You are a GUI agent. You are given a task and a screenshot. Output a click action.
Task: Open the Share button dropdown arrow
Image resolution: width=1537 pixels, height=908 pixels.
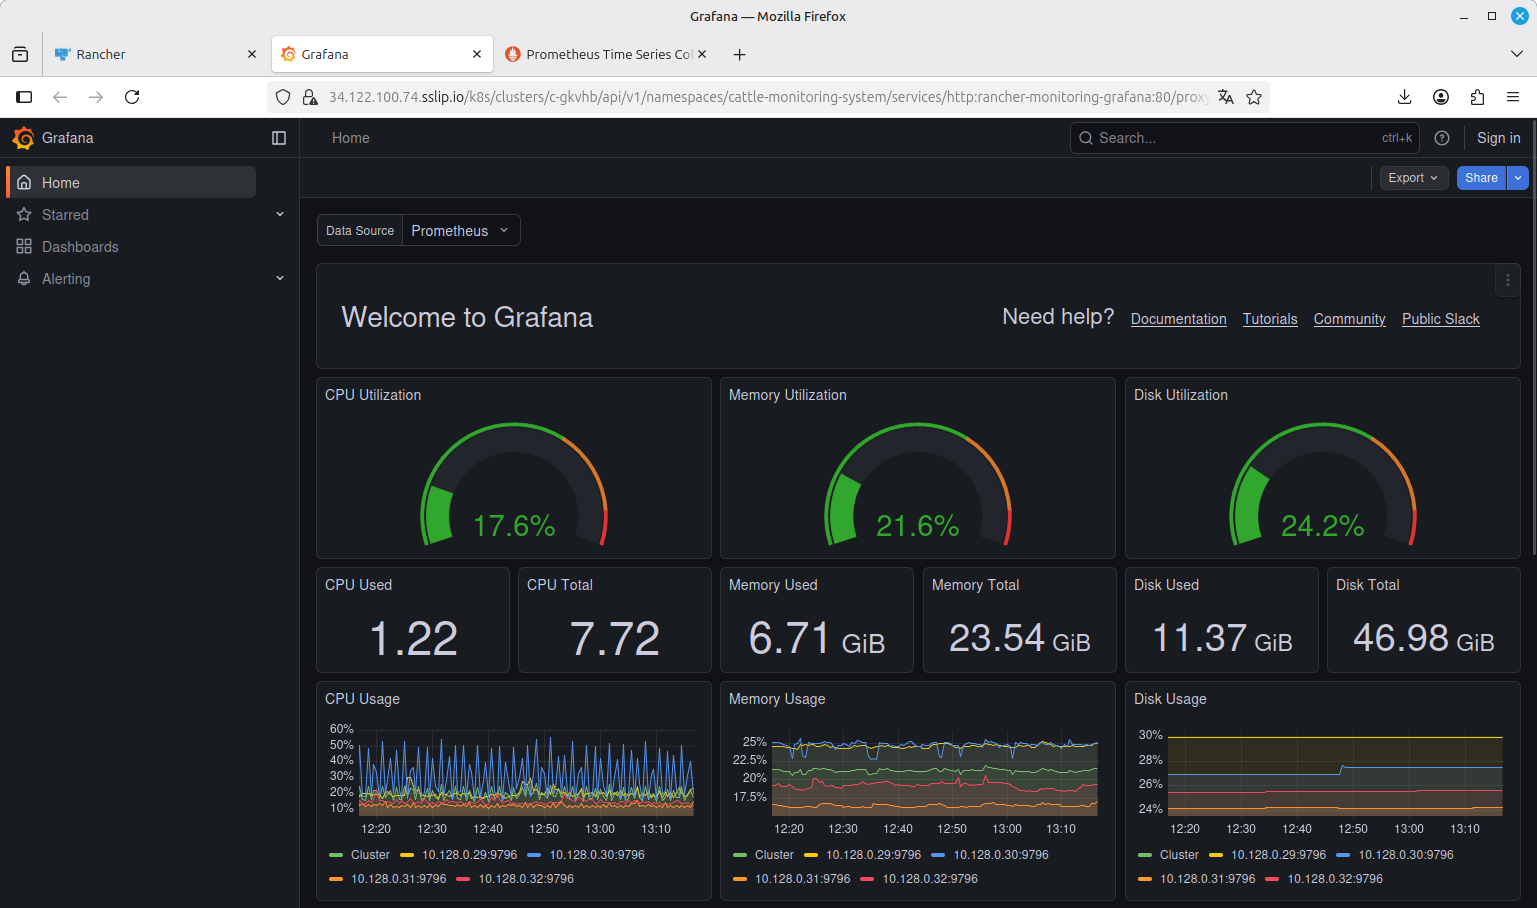coord(1518,178)
